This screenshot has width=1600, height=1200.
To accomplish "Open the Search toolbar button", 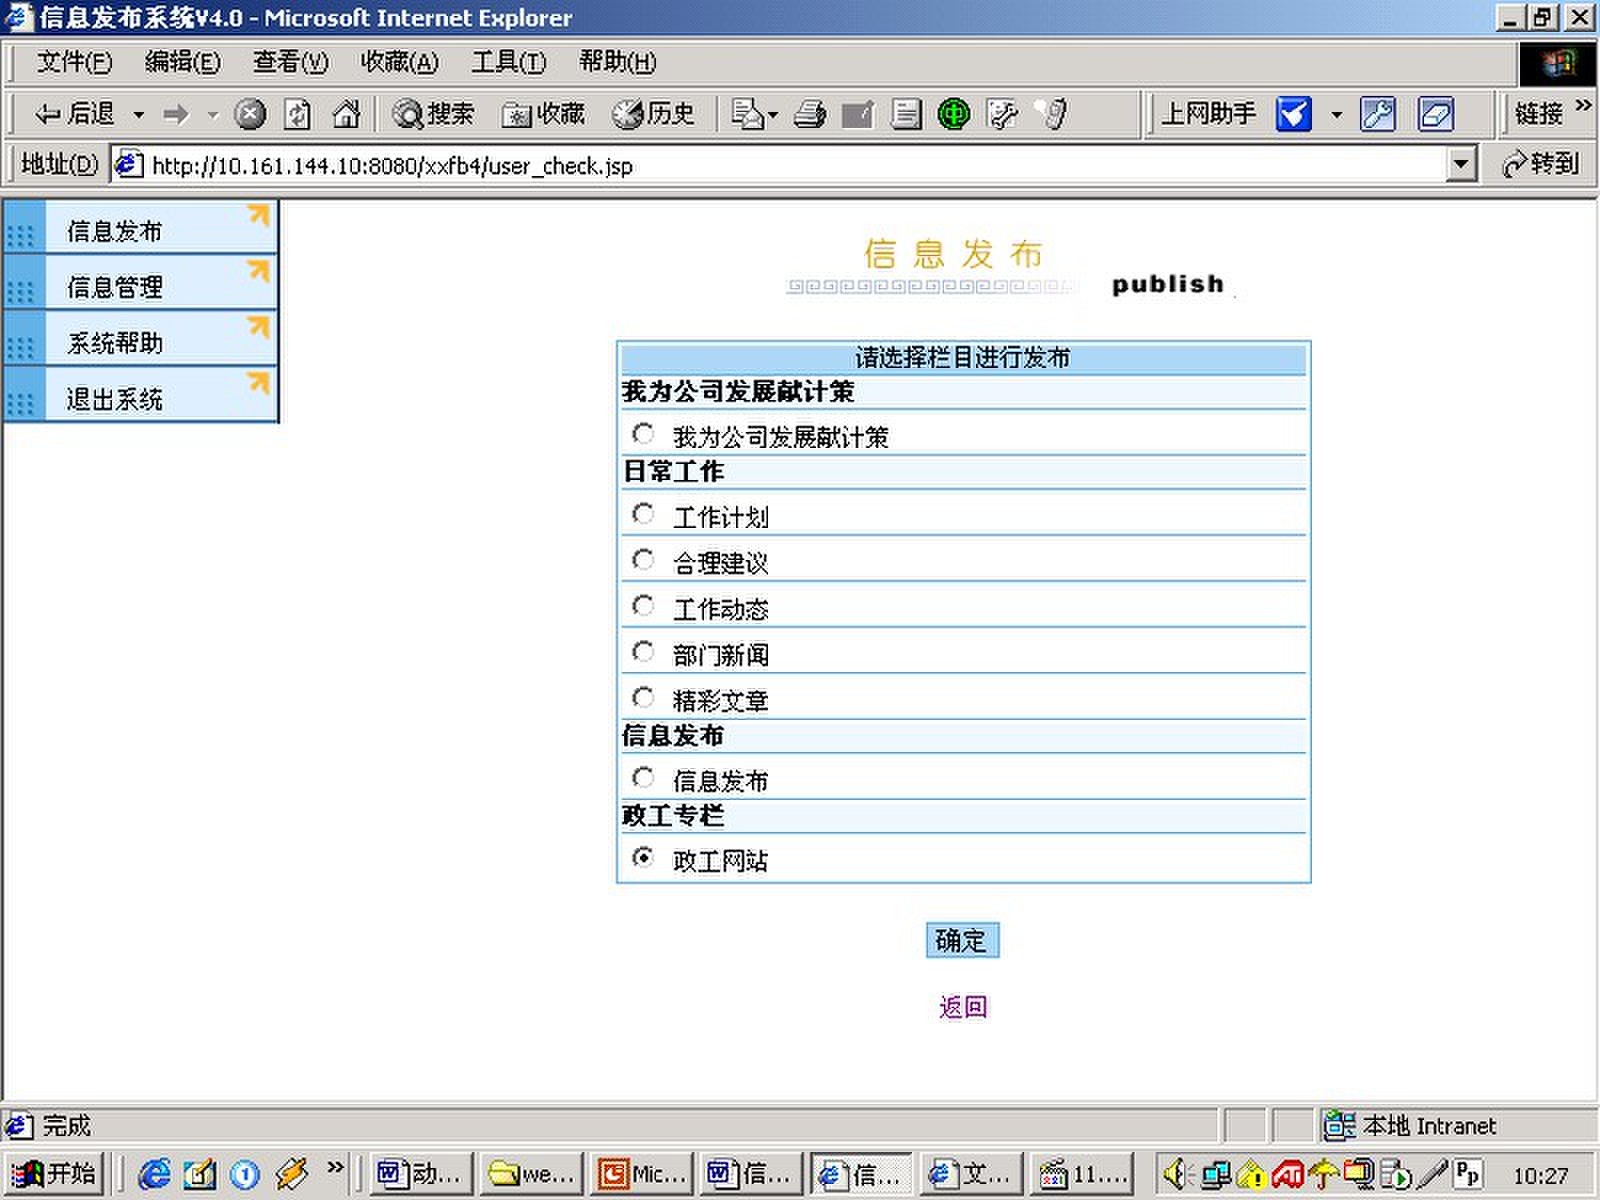I will 433,115.
